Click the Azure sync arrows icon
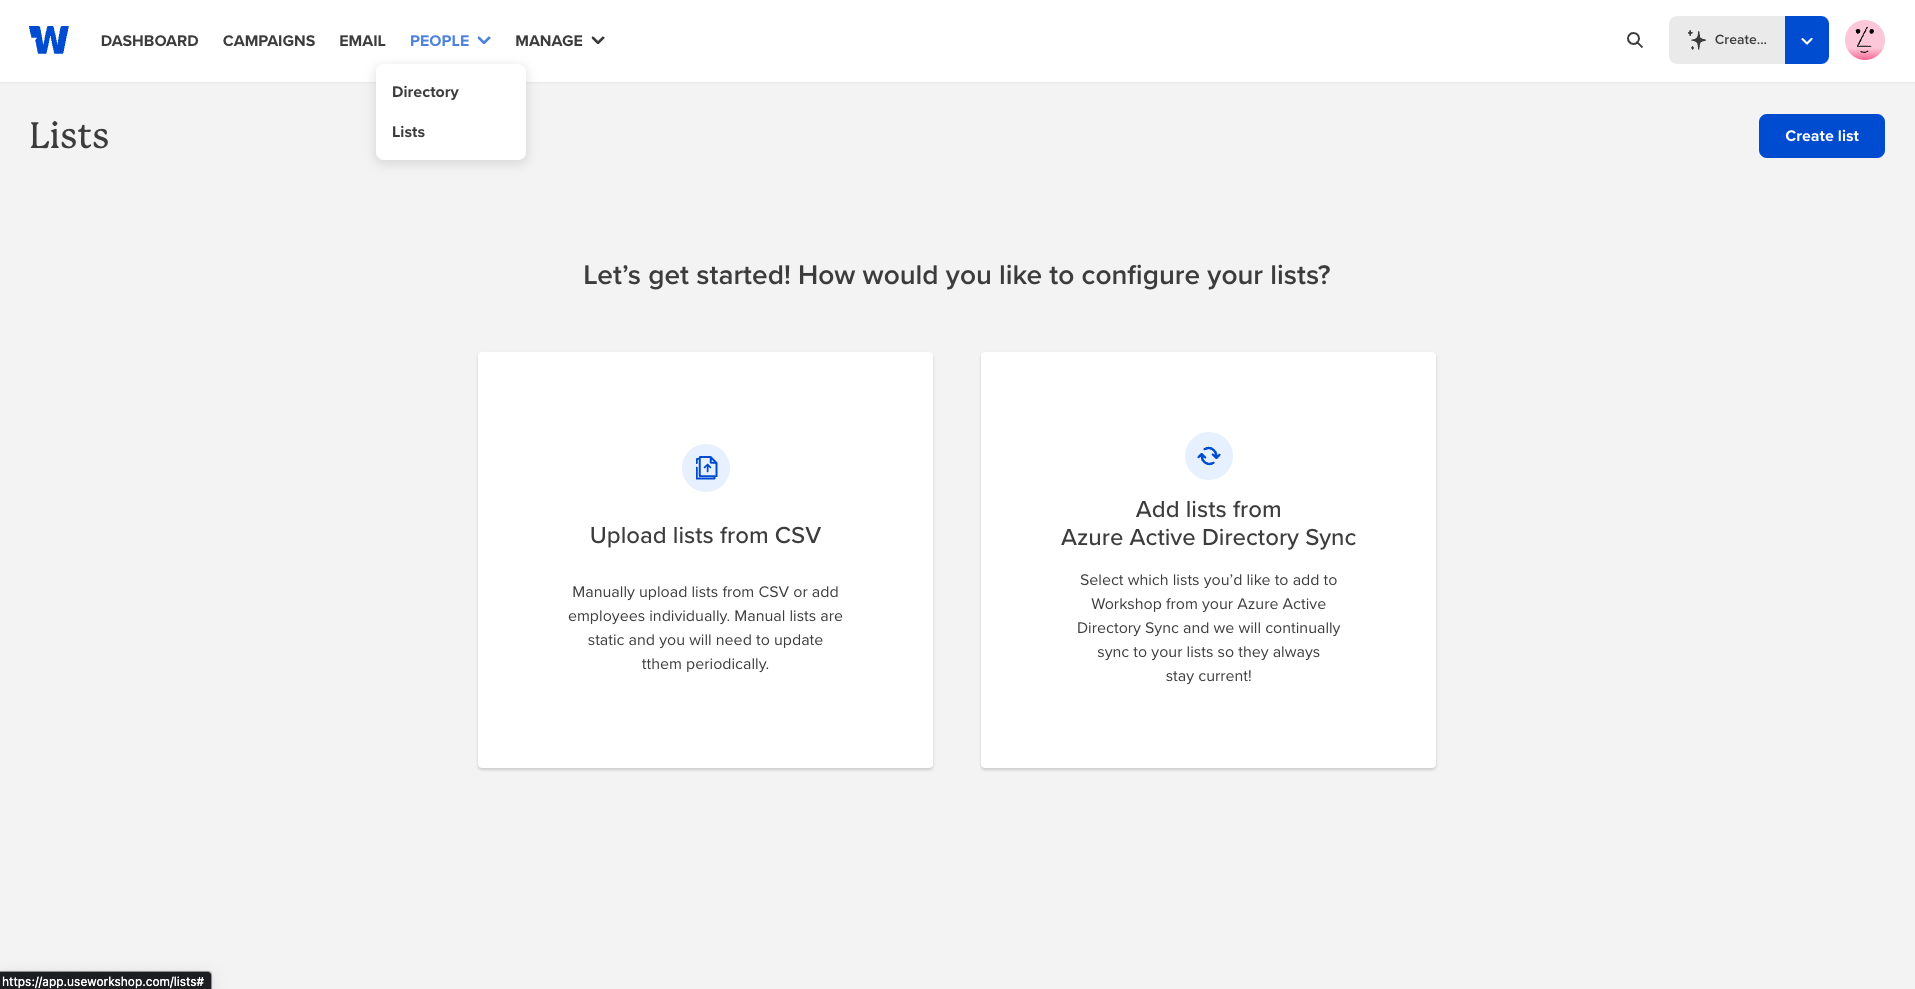 (1209, 456)
